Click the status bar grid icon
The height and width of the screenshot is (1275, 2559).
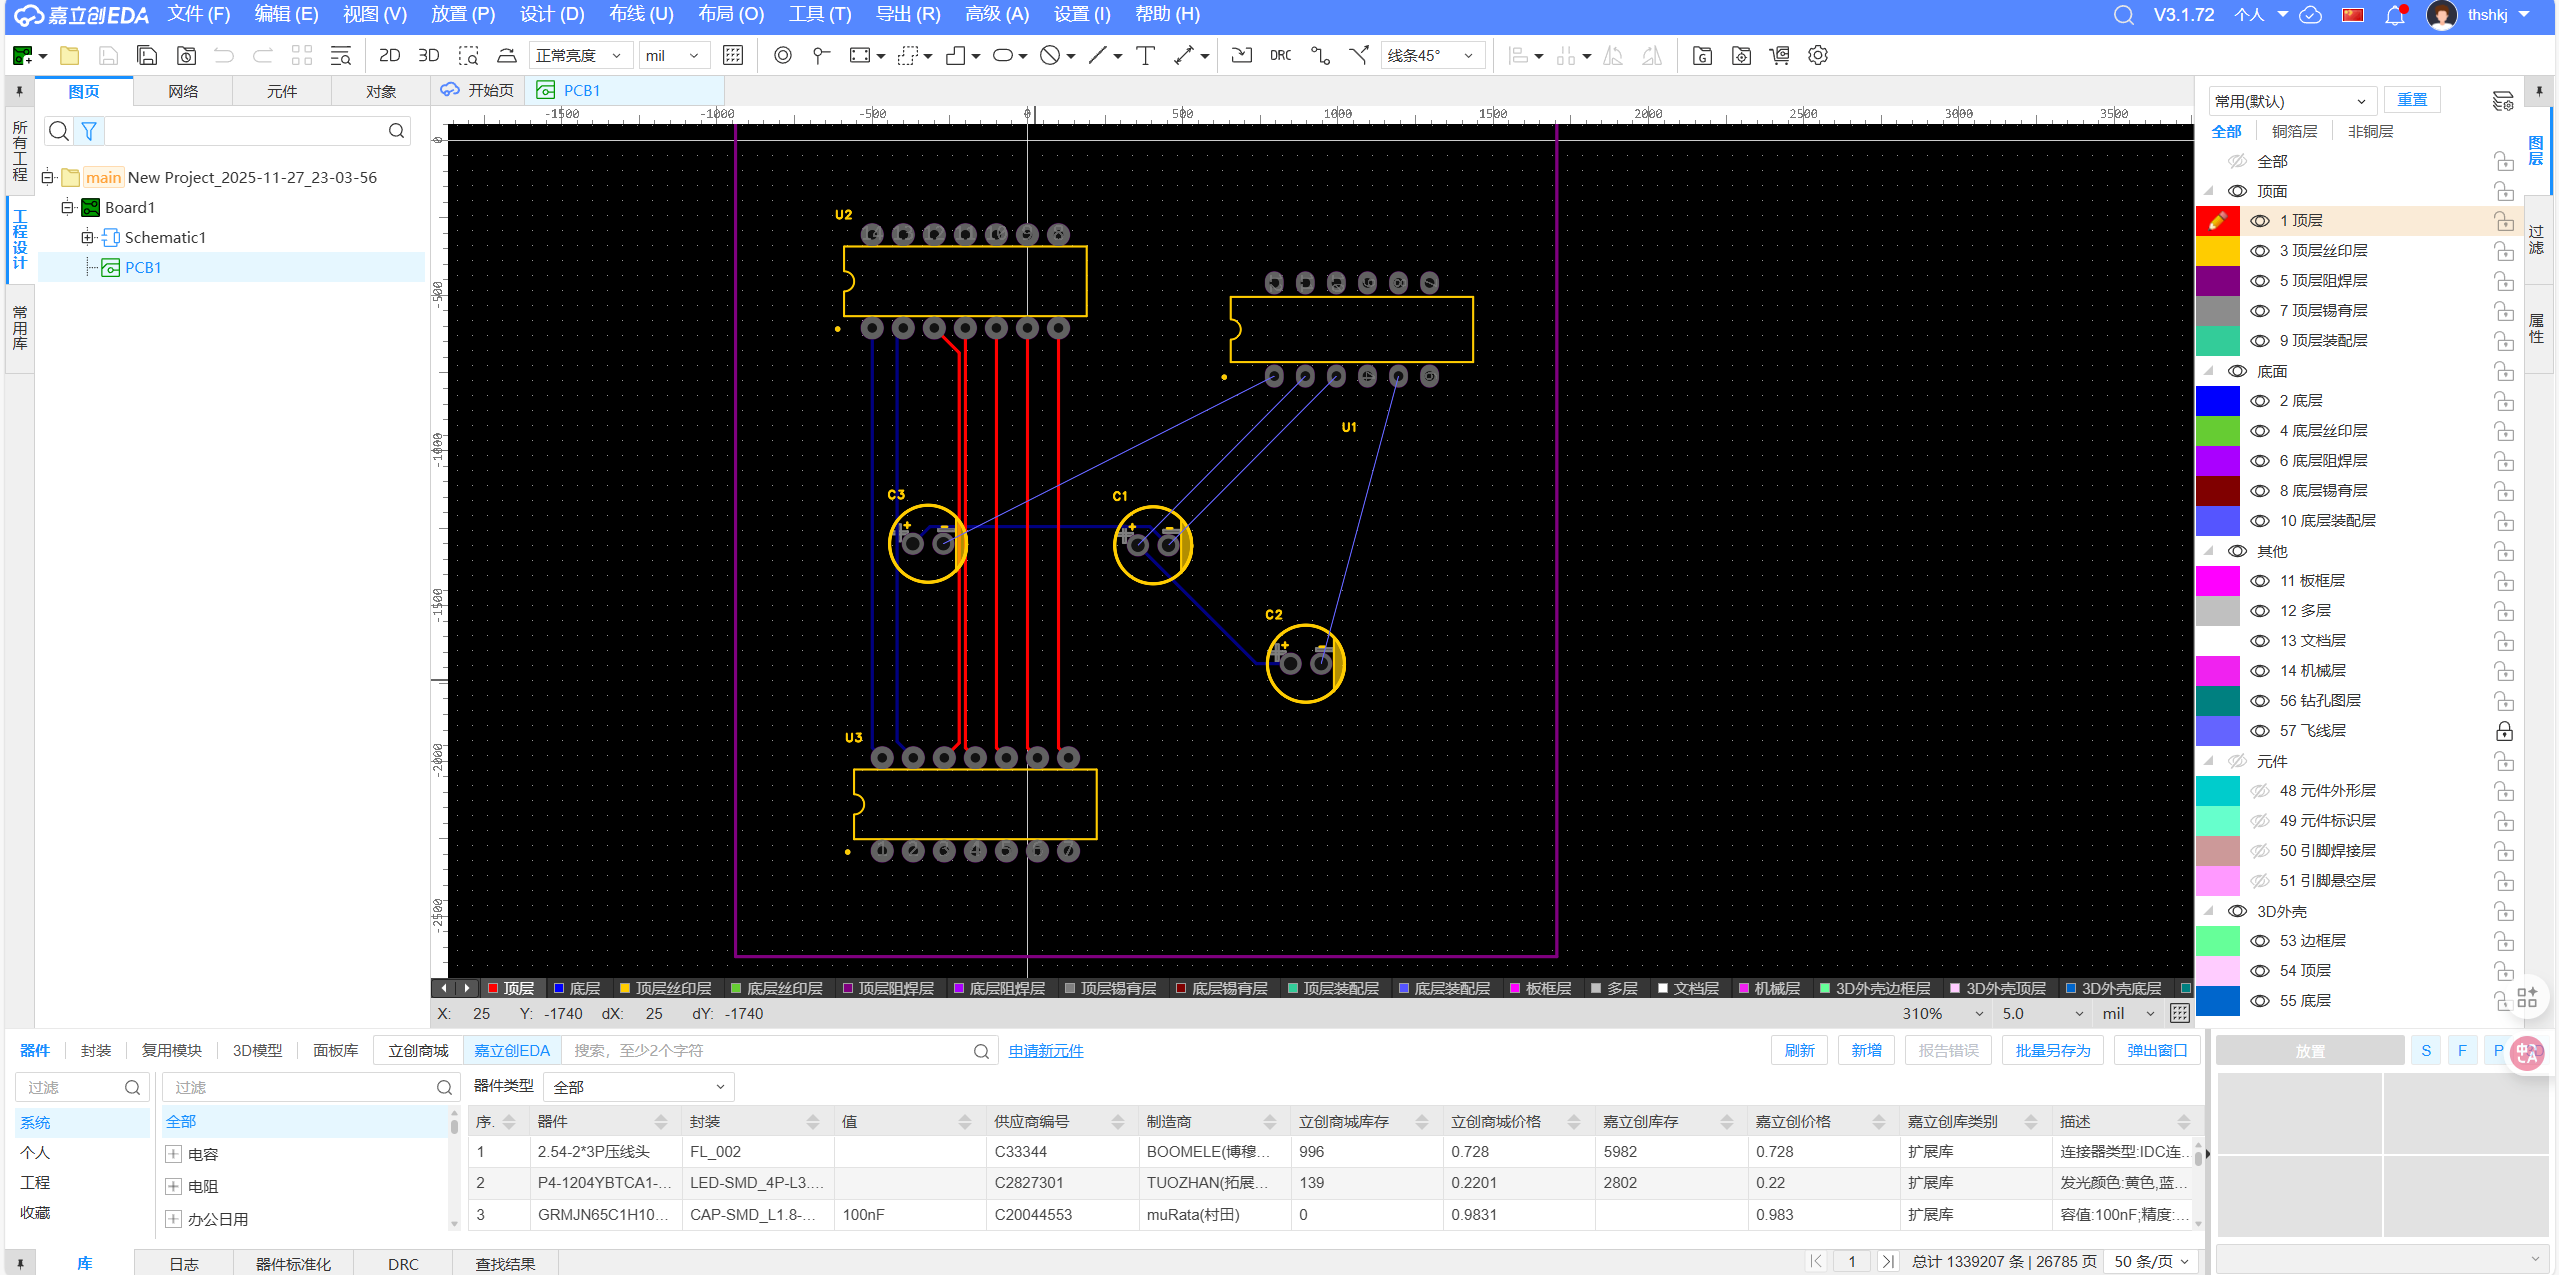2180,1013
